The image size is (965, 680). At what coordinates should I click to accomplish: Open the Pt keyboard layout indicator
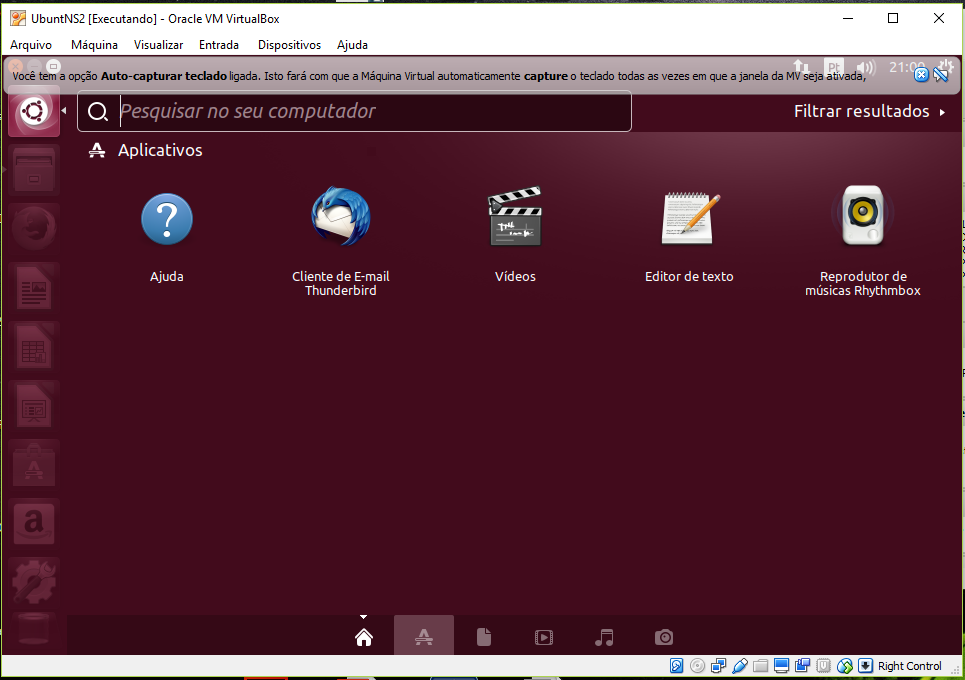tap(834, 66)
